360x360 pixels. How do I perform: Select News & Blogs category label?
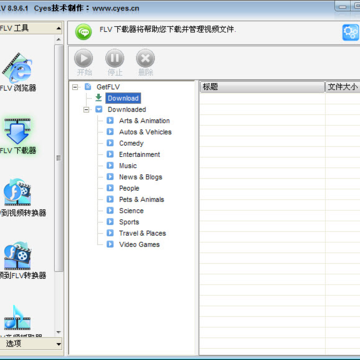[x=140, y=177]
